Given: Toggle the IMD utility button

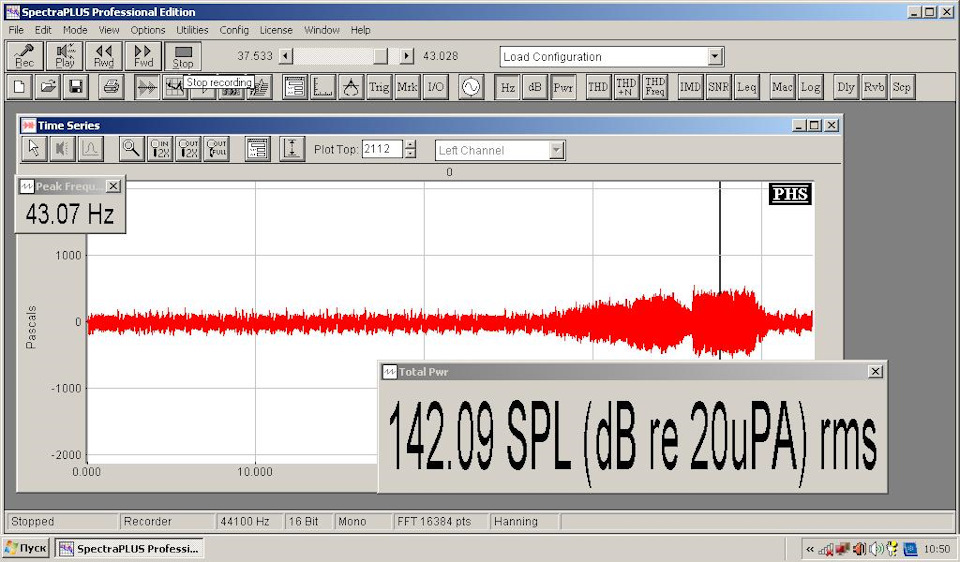Looking at the screenshot, I should point(690,87).
